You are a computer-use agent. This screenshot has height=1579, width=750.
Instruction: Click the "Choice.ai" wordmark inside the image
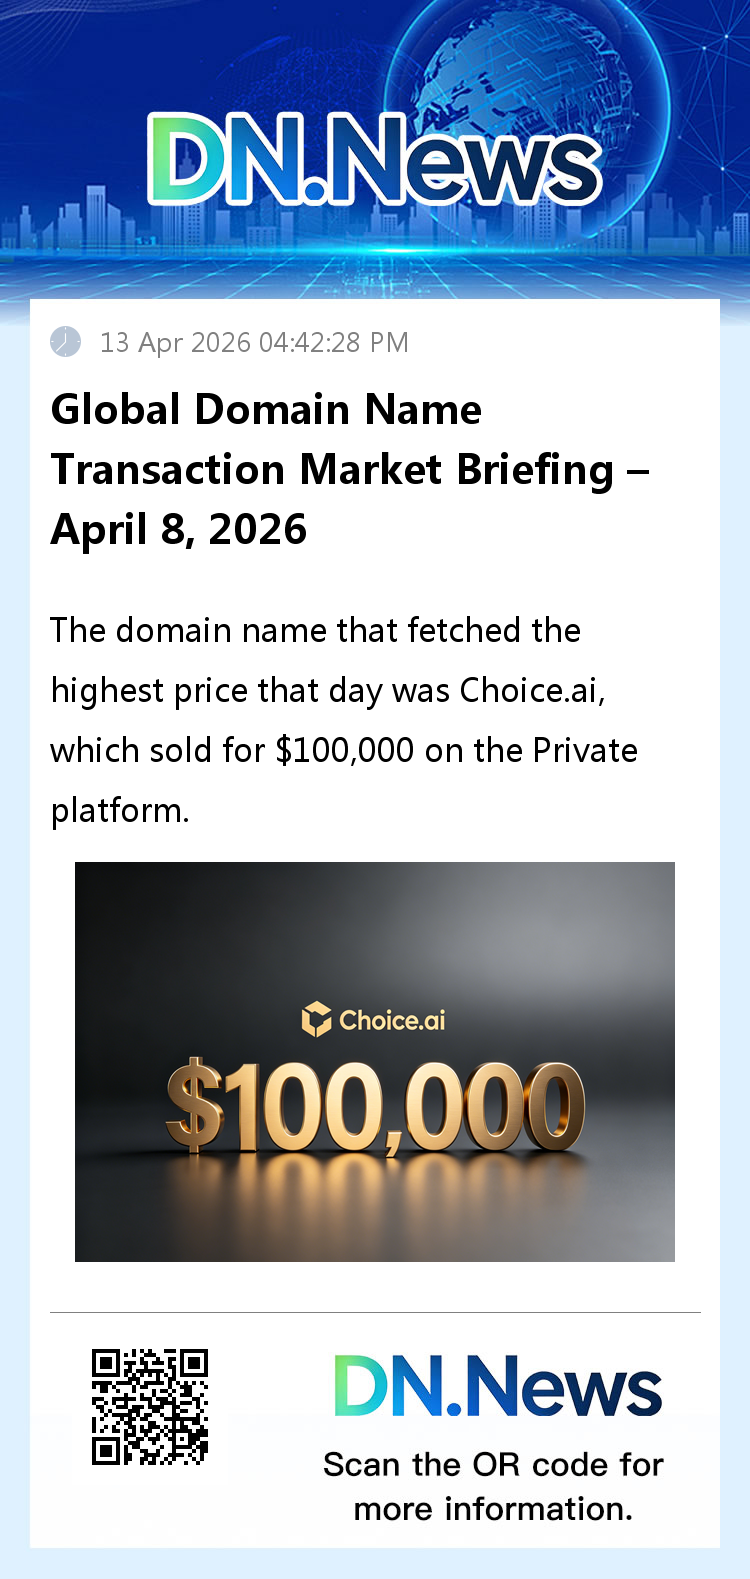click(x=392, y=1020)
